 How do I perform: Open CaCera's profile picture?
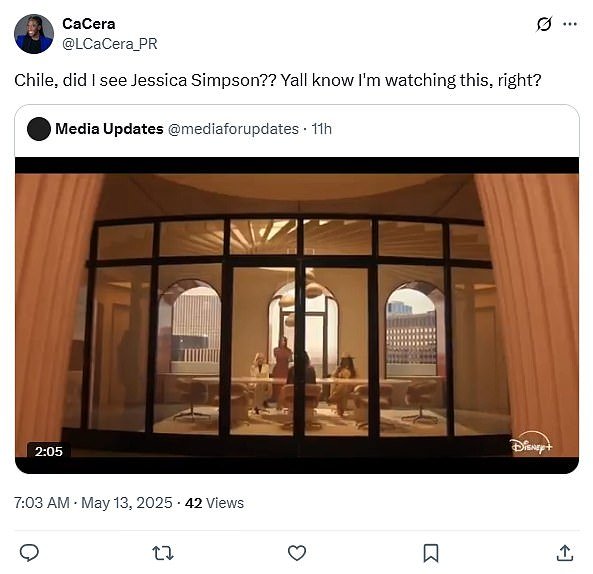pyautogui.click(x=34, y=34)
